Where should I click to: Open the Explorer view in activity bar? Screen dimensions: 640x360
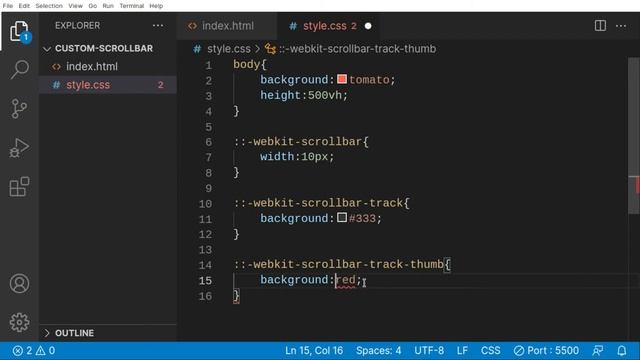[19, 31]
